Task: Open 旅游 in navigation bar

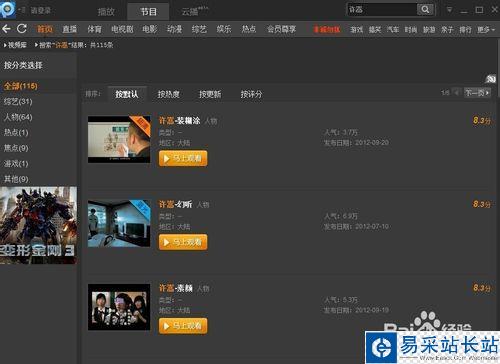Action: coord(429,30)
